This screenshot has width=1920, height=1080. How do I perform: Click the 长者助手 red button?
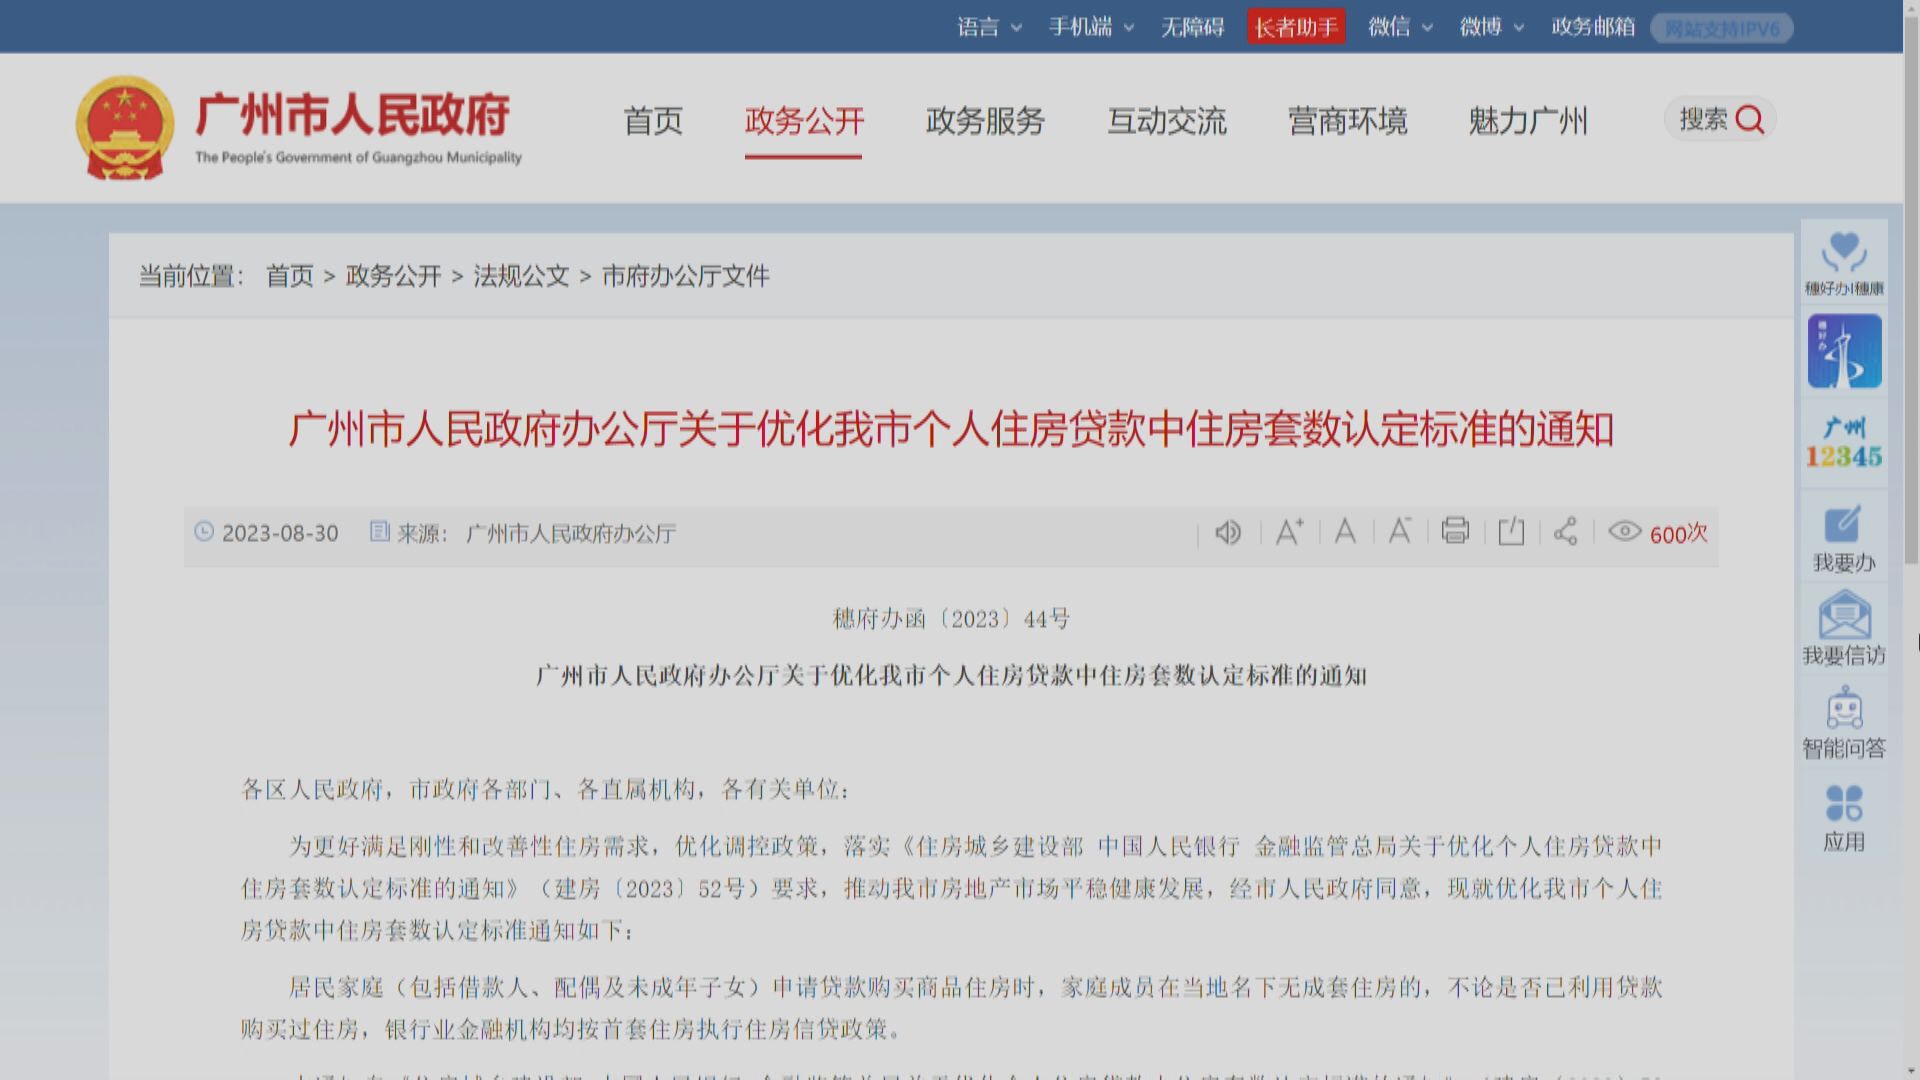(x=1296, y=27)
